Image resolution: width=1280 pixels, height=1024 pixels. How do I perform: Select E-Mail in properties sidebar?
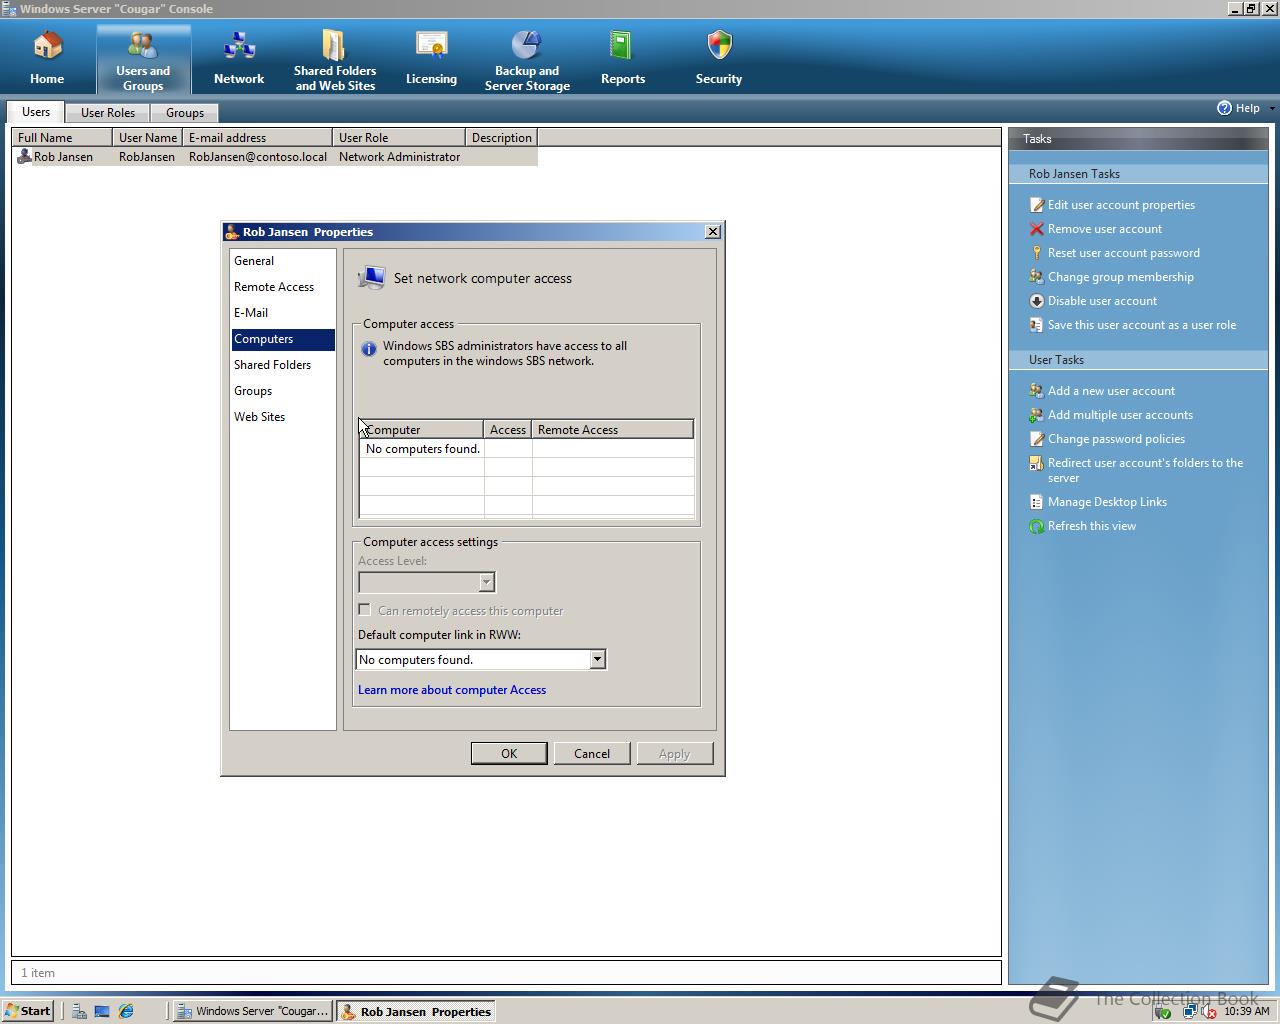283,313
